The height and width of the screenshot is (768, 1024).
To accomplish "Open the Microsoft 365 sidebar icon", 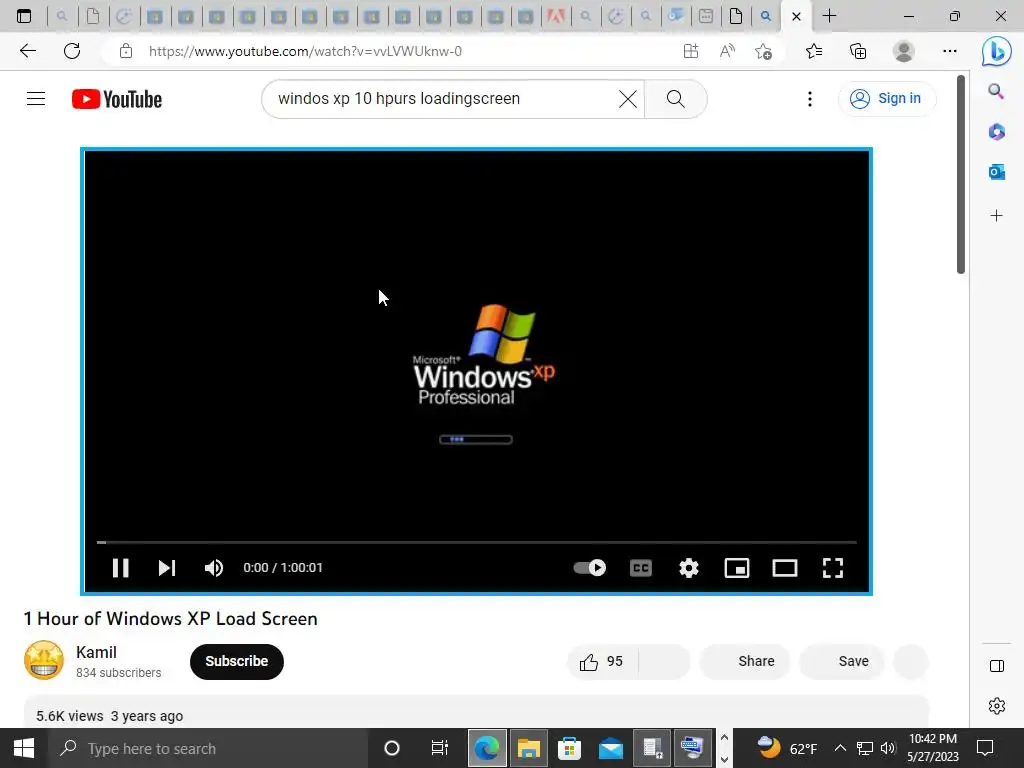I will pos(997,132).
